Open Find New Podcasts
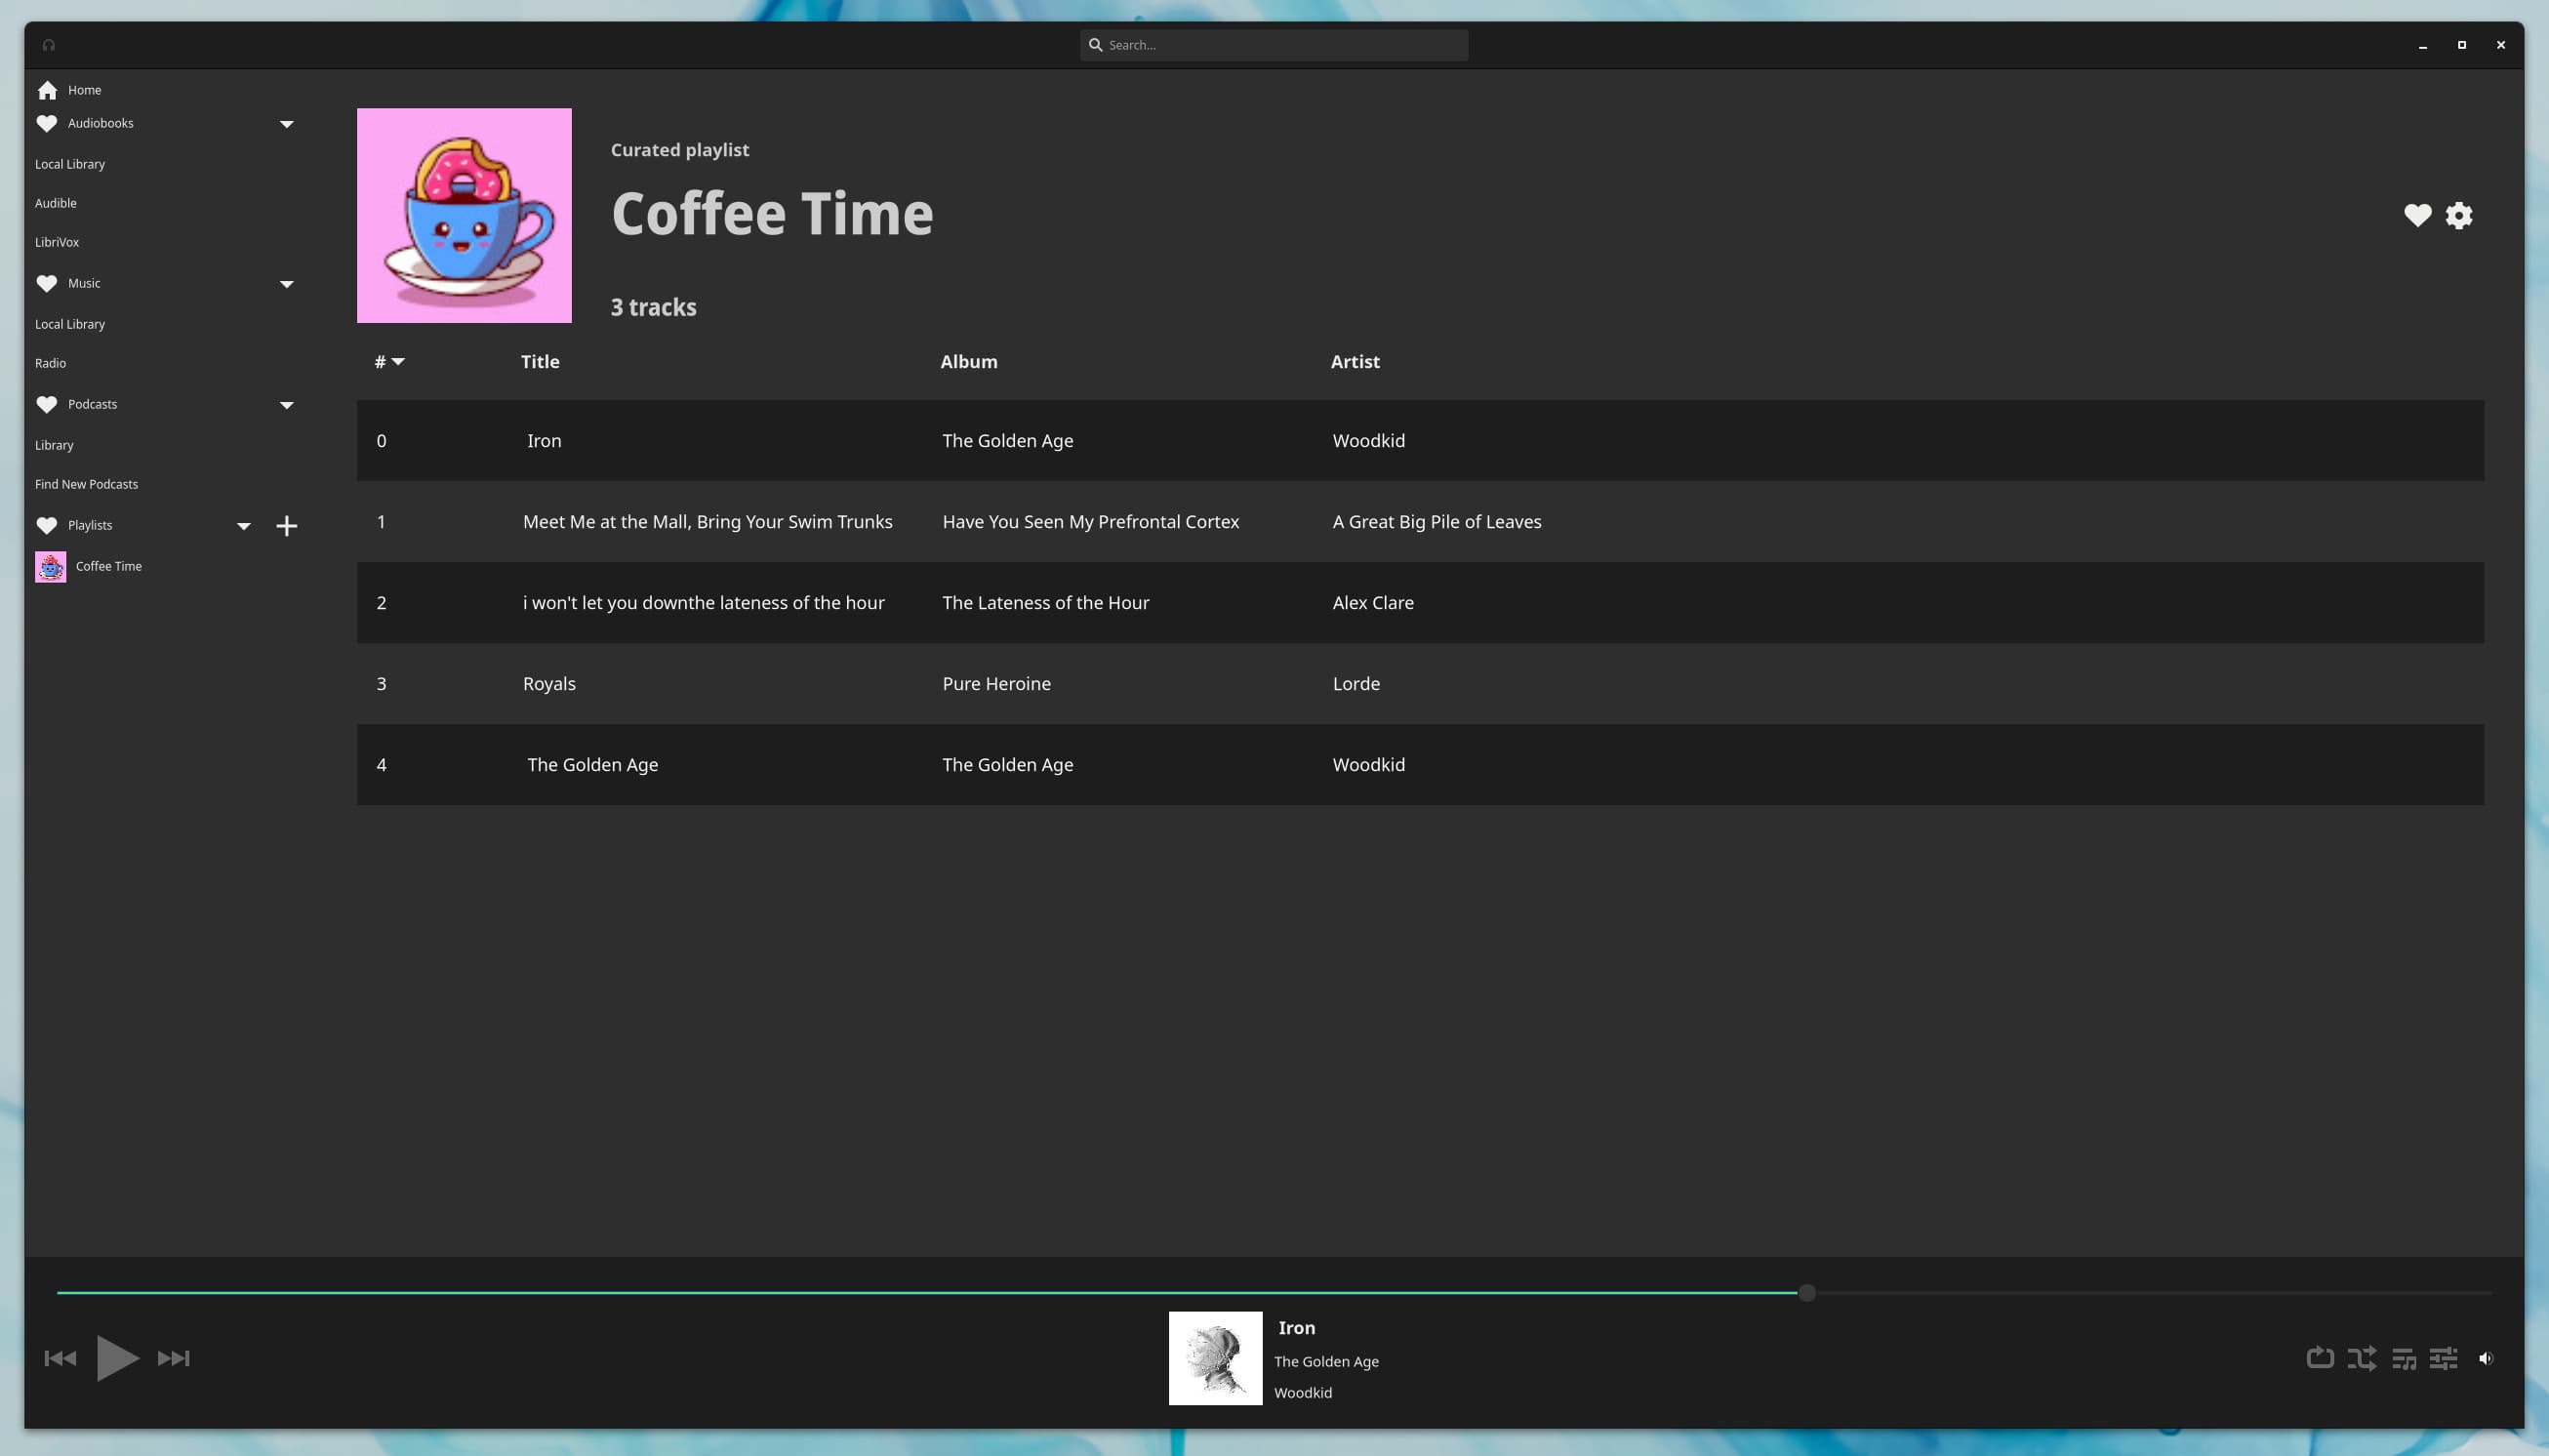This screenshot has width=2549, height=1456. 86,484
